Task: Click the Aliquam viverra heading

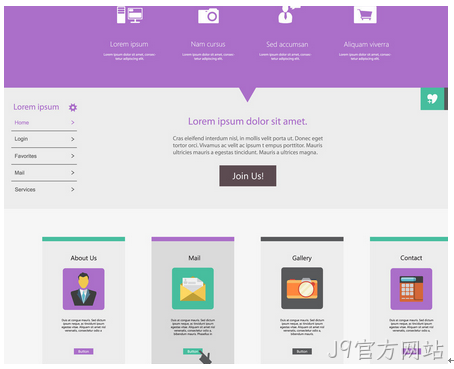Action: click(366, 44)
